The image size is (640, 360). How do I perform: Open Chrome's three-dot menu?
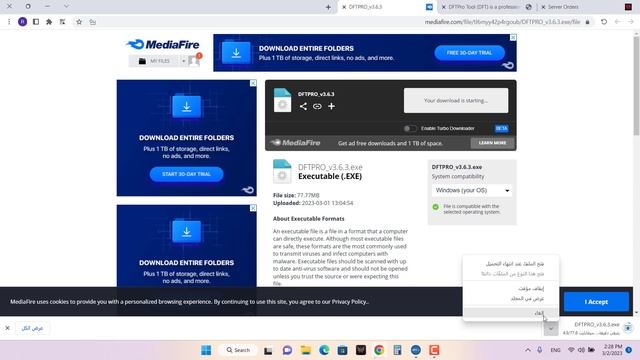click(9, 22)
